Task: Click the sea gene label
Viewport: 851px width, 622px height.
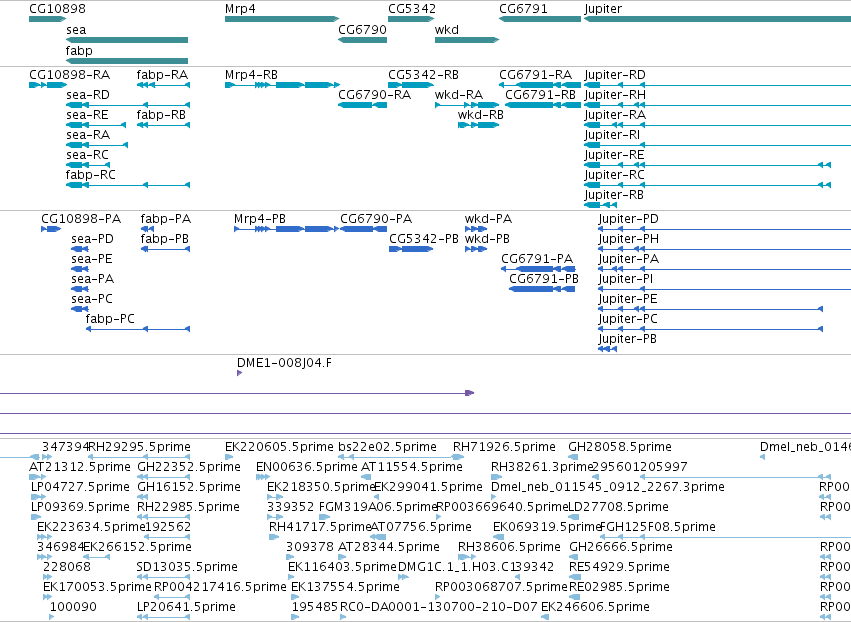Action: (76, 30)
